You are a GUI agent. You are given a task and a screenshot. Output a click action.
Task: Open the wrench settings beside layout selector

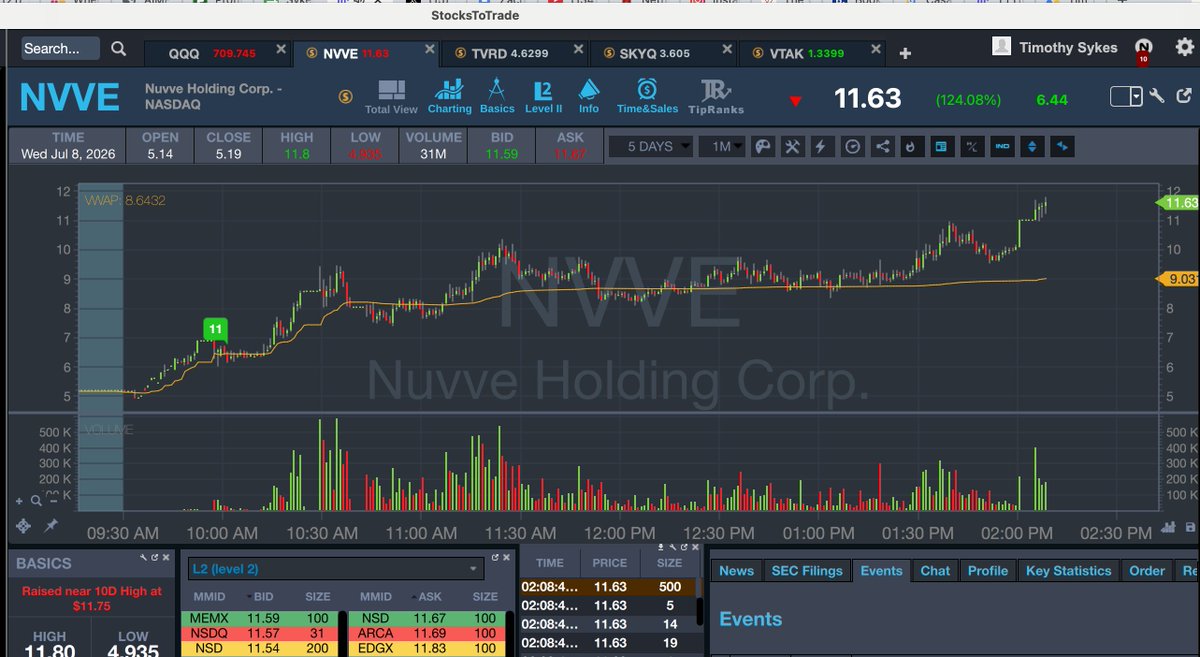click(x=1158, y=97)
